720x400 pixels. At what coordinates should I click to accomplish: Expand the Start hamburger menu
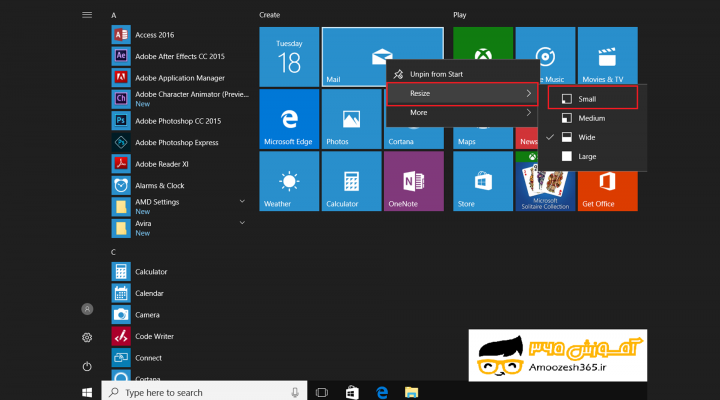(87, 15)
